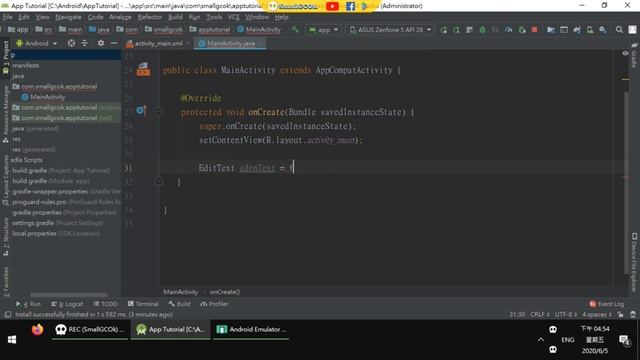This screenshot has height=360, width=640.
Task: Collapse onCreate method fold marker line 27
Action: click(159, 111)
